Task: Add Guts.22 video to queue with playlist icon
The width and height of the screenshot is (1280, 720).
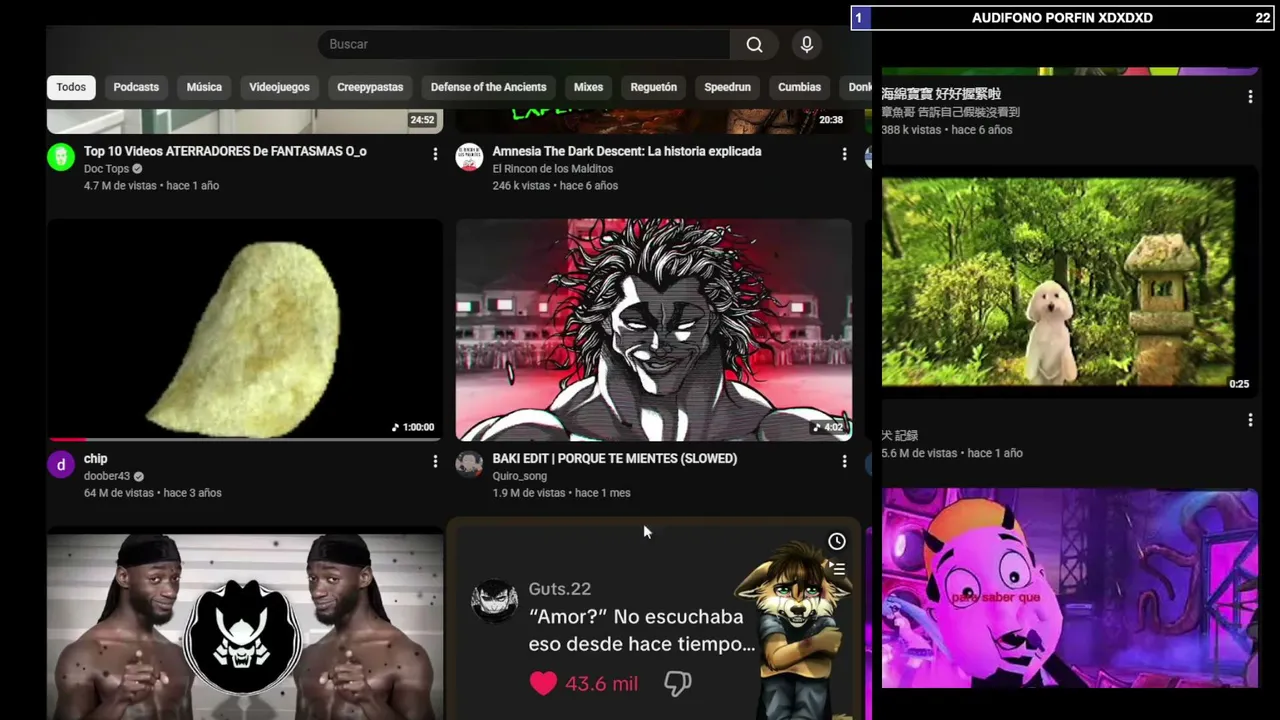Action: [x=838, y=569]
